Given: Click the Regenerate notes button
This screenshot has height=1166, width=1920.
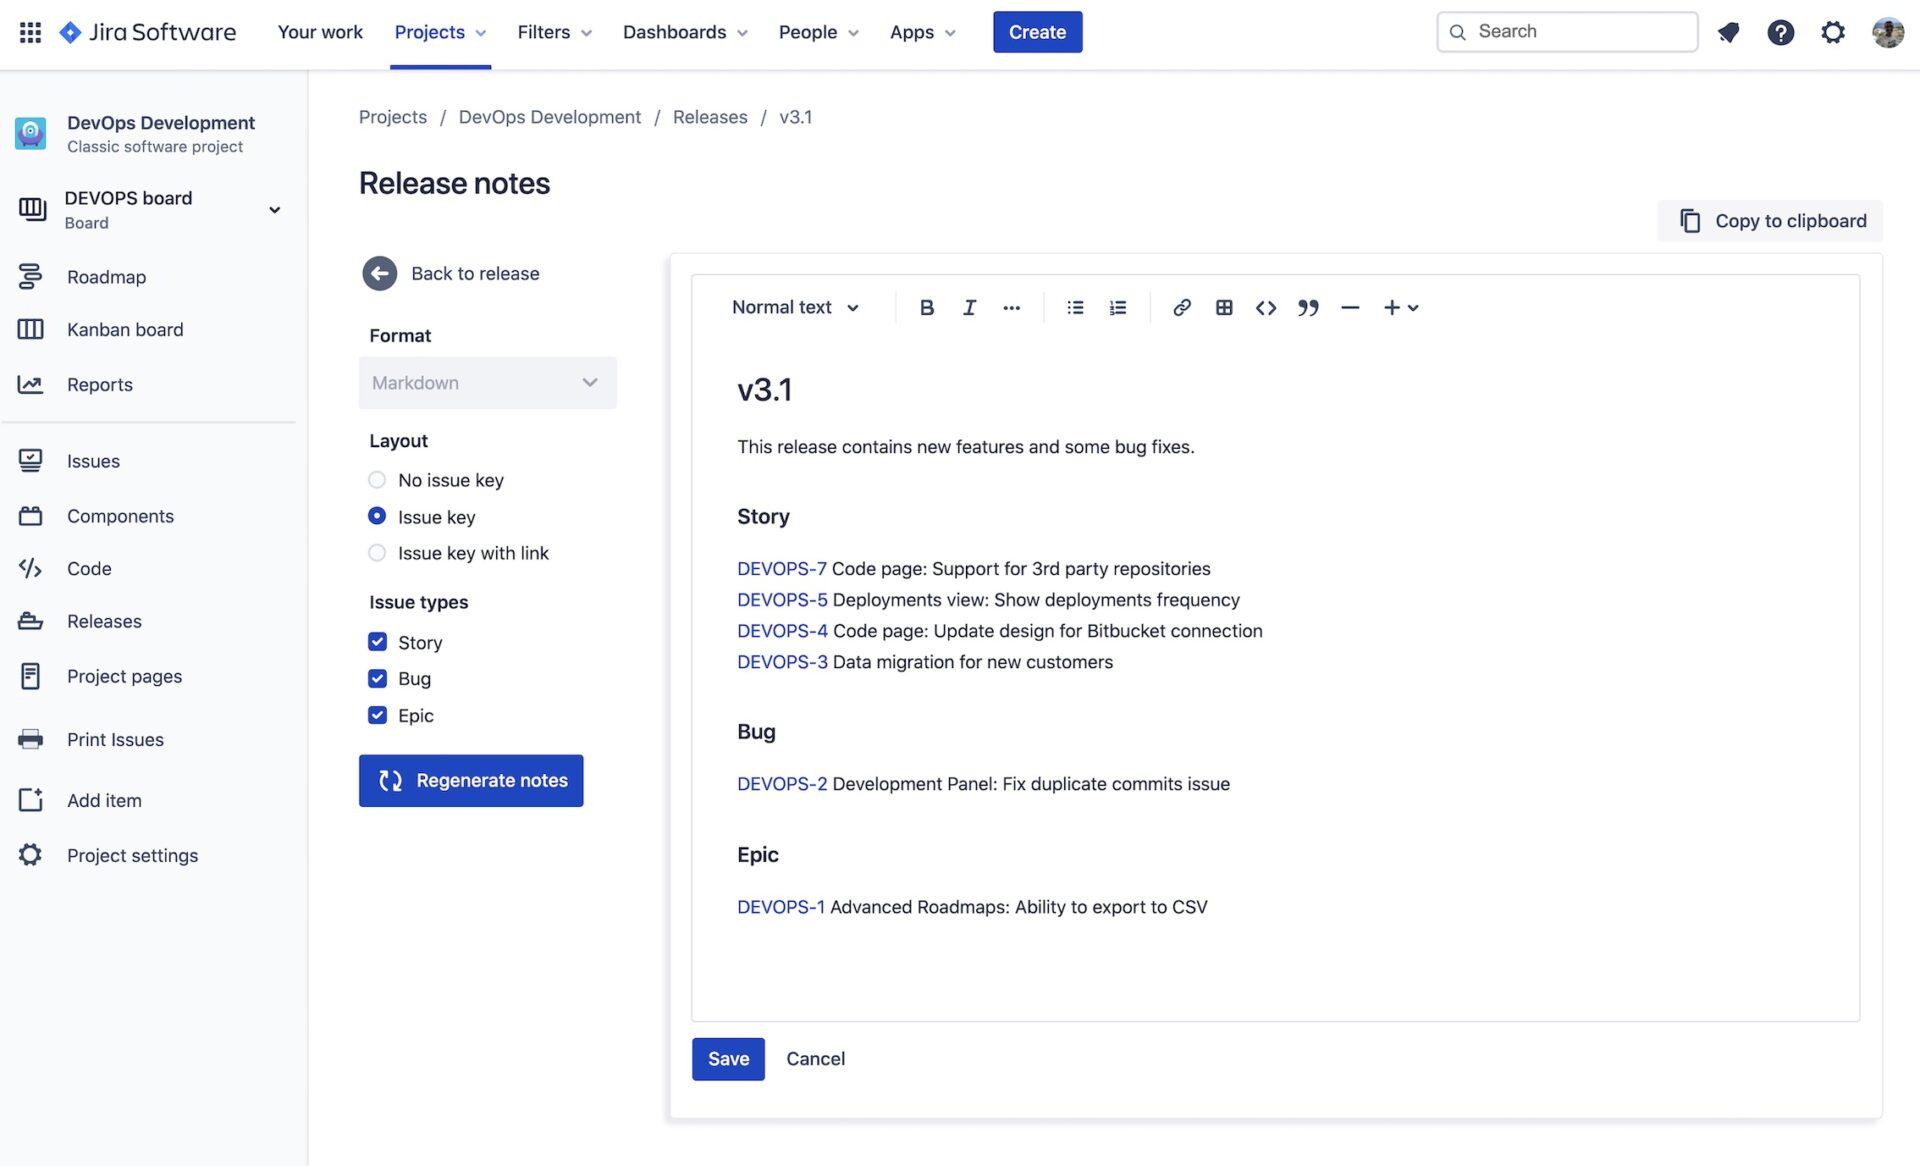Looking at the screenshot, I should pos(470,780).
